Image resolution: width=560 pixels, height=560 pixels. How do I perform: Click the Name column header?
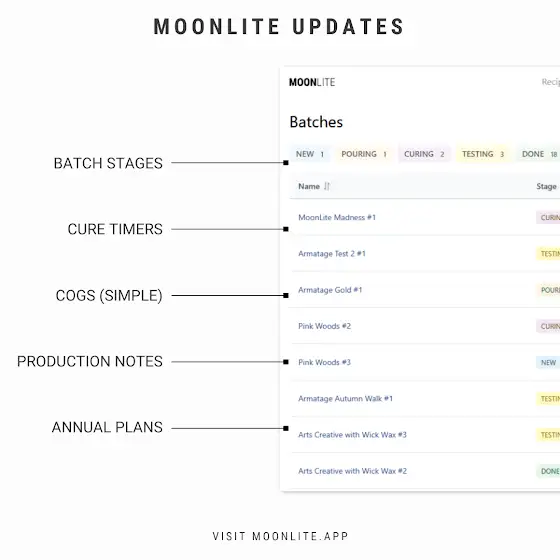[309, 186]
